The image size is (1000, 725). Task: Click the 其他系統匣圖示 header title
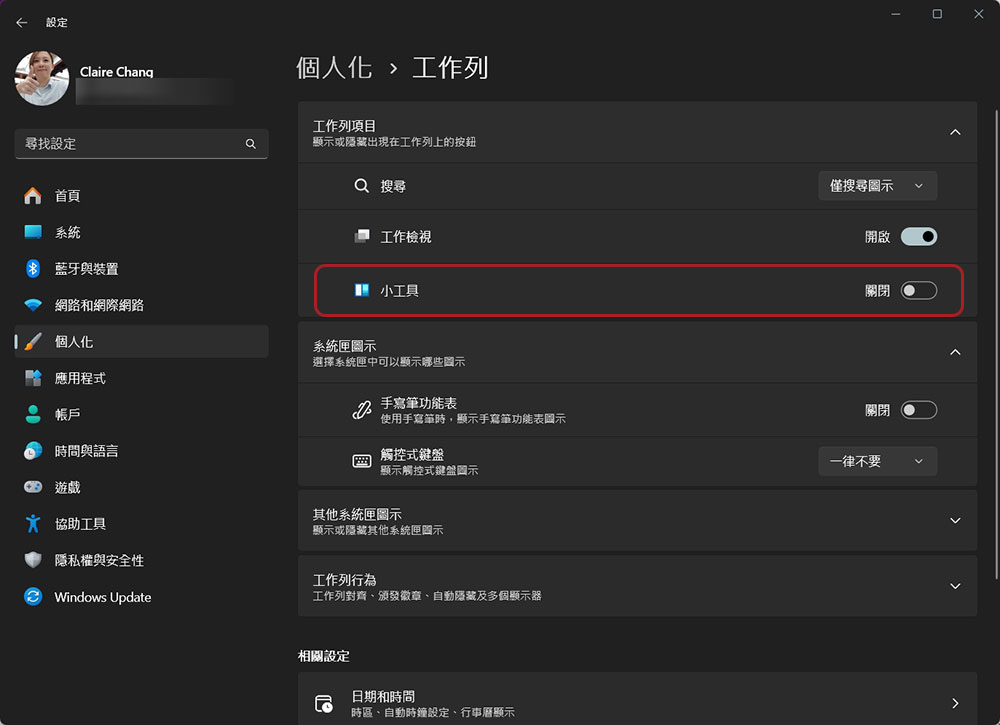357,515
